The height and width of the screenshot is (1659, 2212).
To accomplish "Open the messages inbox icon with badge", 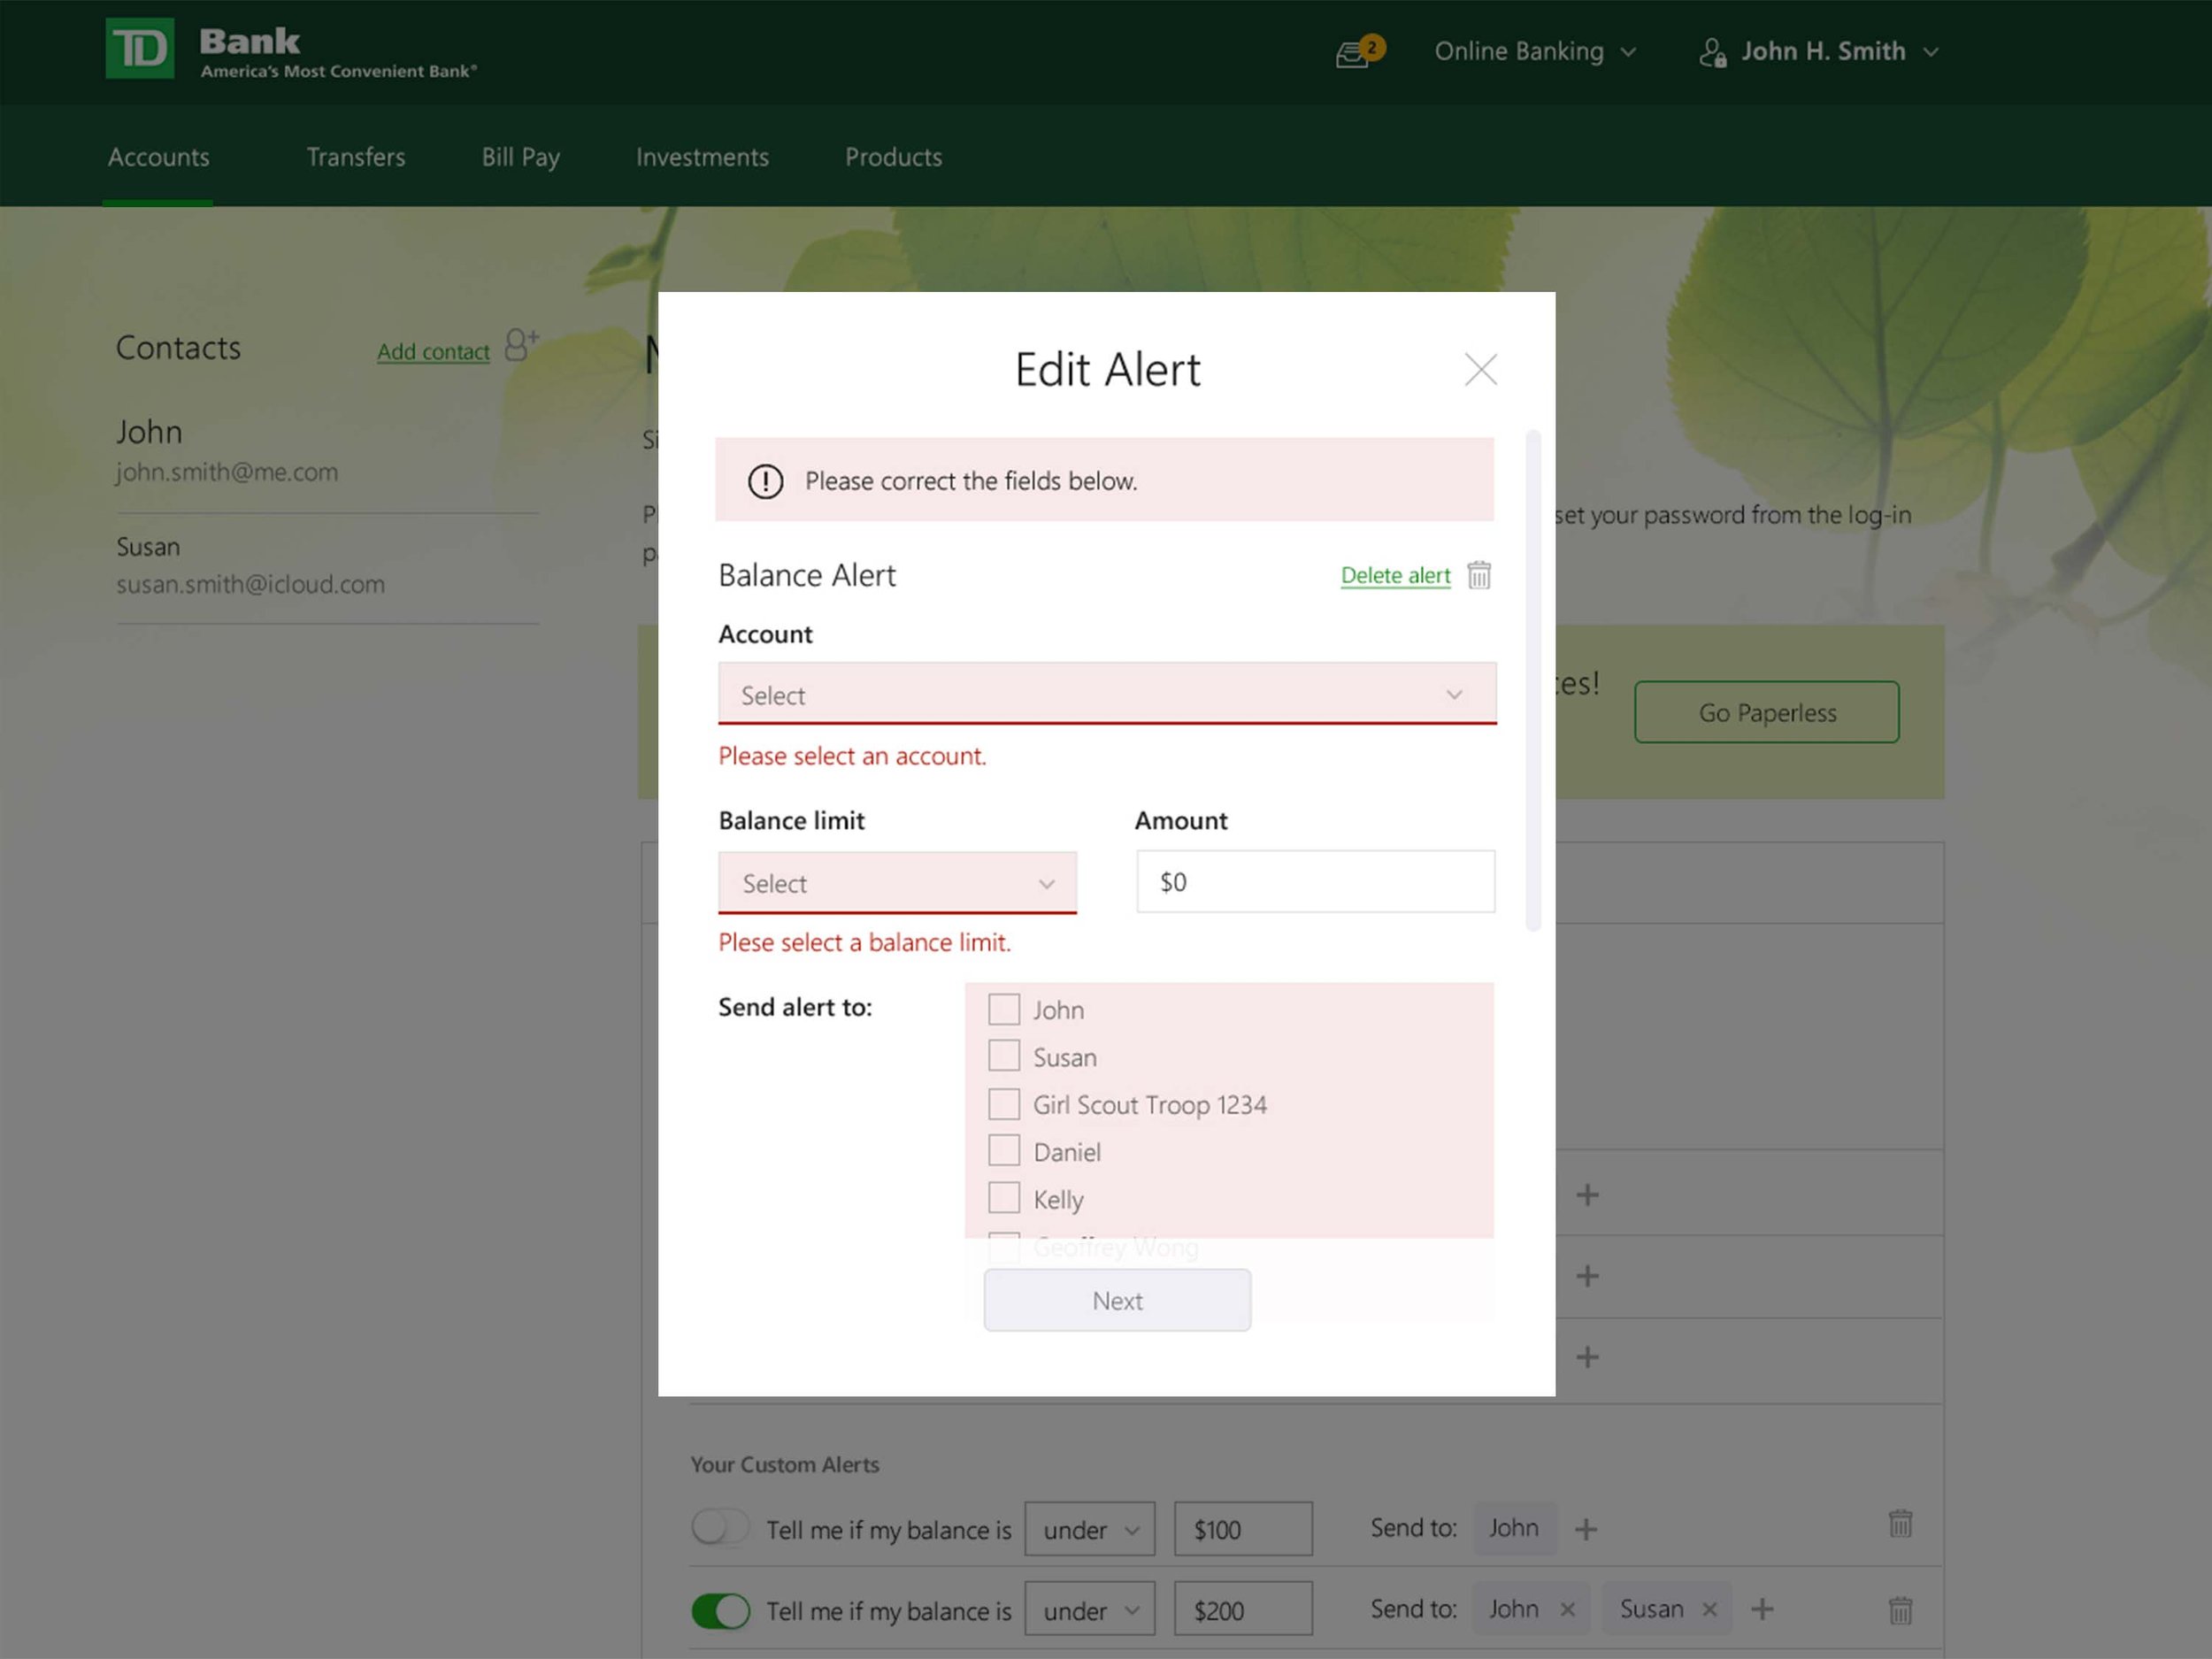I will pyautogui.click(x=1359, y=52).
